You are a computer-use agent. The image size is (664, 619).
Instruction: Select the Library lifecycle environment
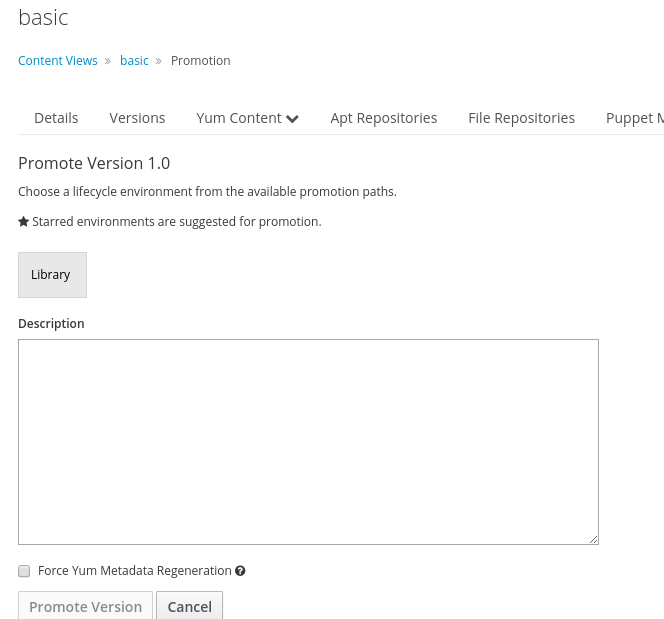(53, 275)
